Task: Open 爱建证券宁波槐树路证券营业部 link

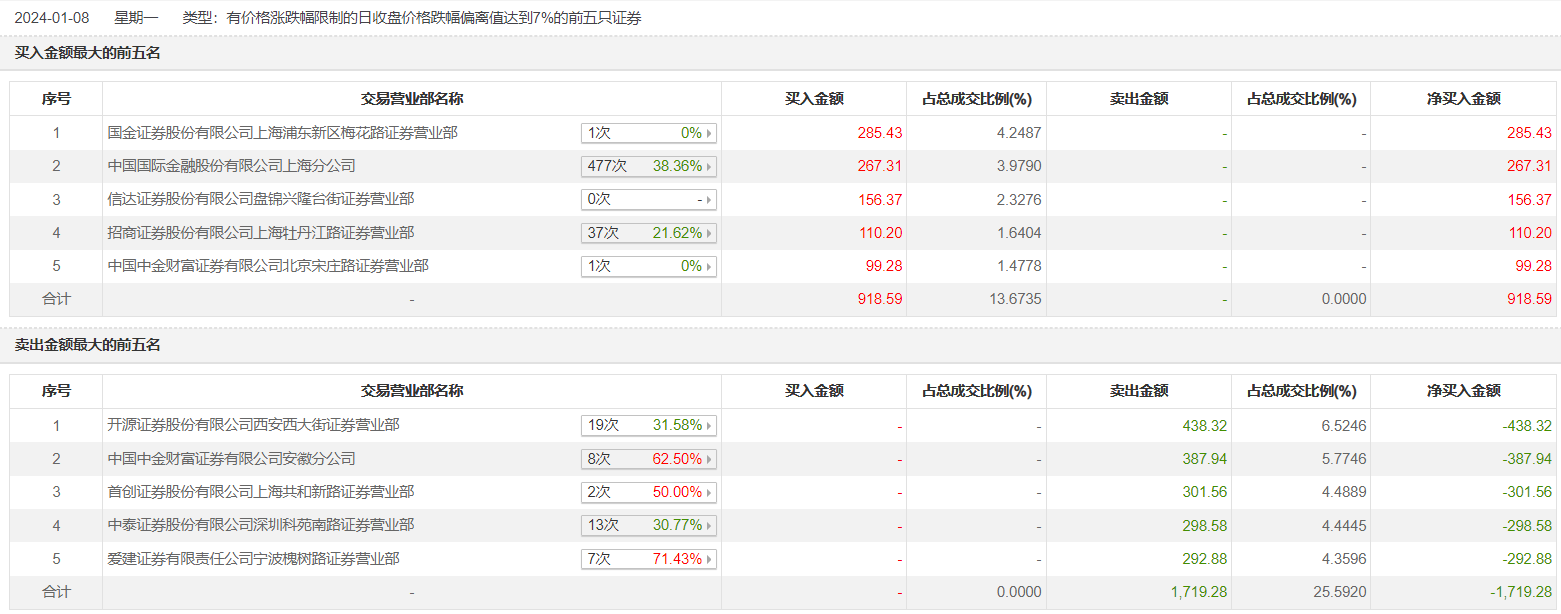Action: [253, 559]
